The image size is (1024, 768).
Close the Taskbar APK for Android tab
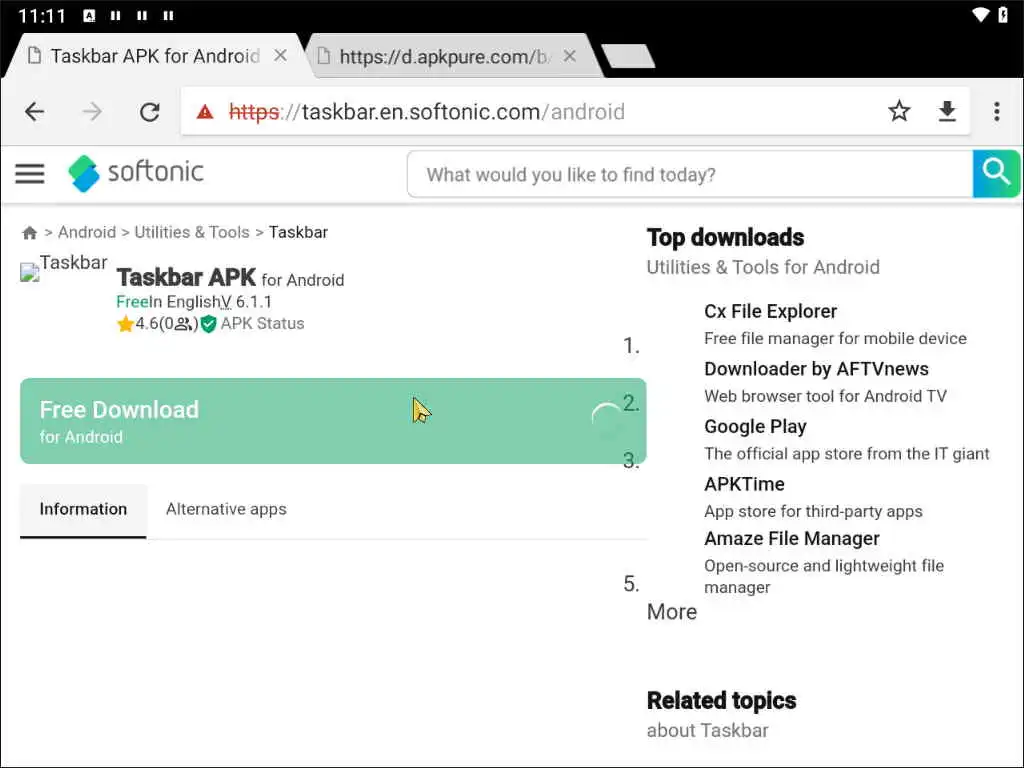(280, 56)
